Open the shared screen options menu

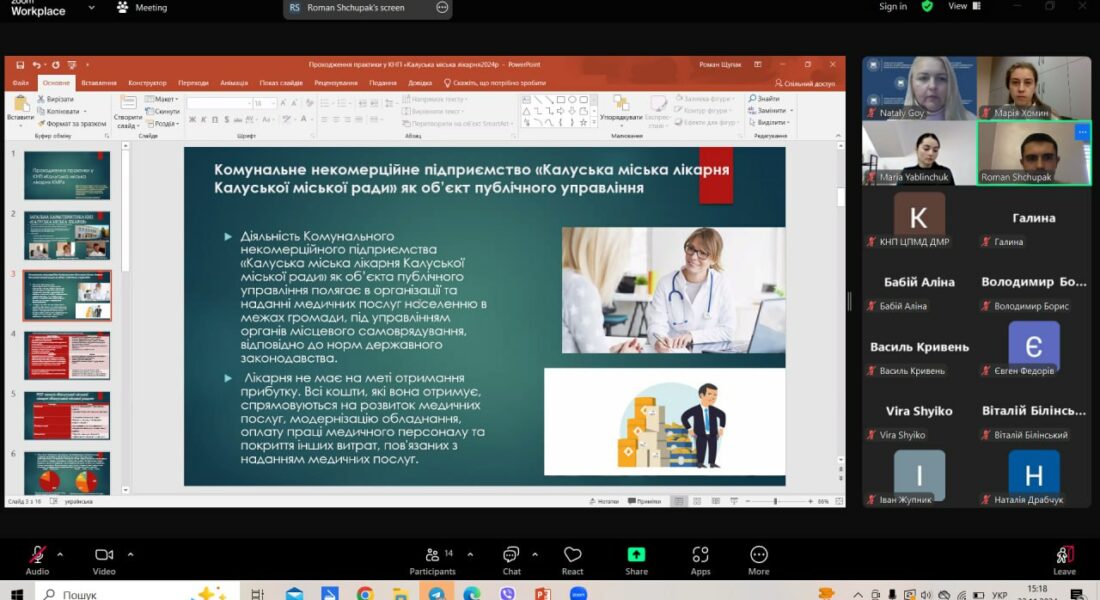tap(442, 8)
